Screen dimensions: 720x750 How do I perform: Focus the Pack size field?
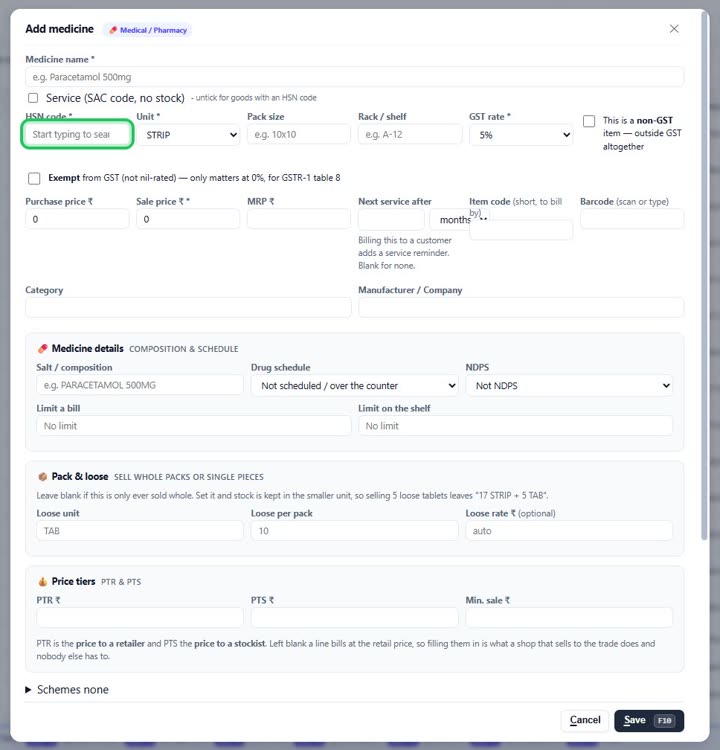coord(299,134)
